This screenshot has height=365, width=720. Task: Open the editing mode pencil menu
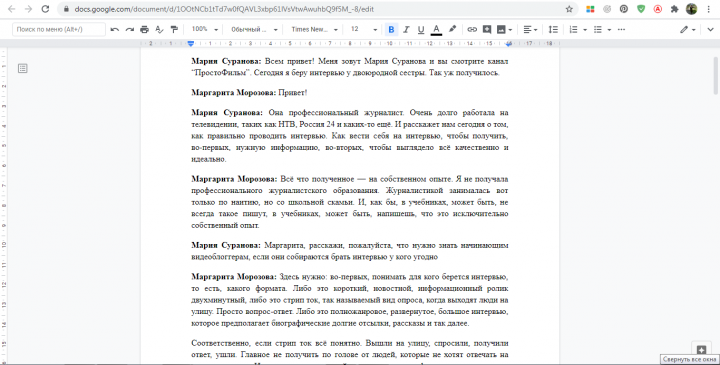687,29
